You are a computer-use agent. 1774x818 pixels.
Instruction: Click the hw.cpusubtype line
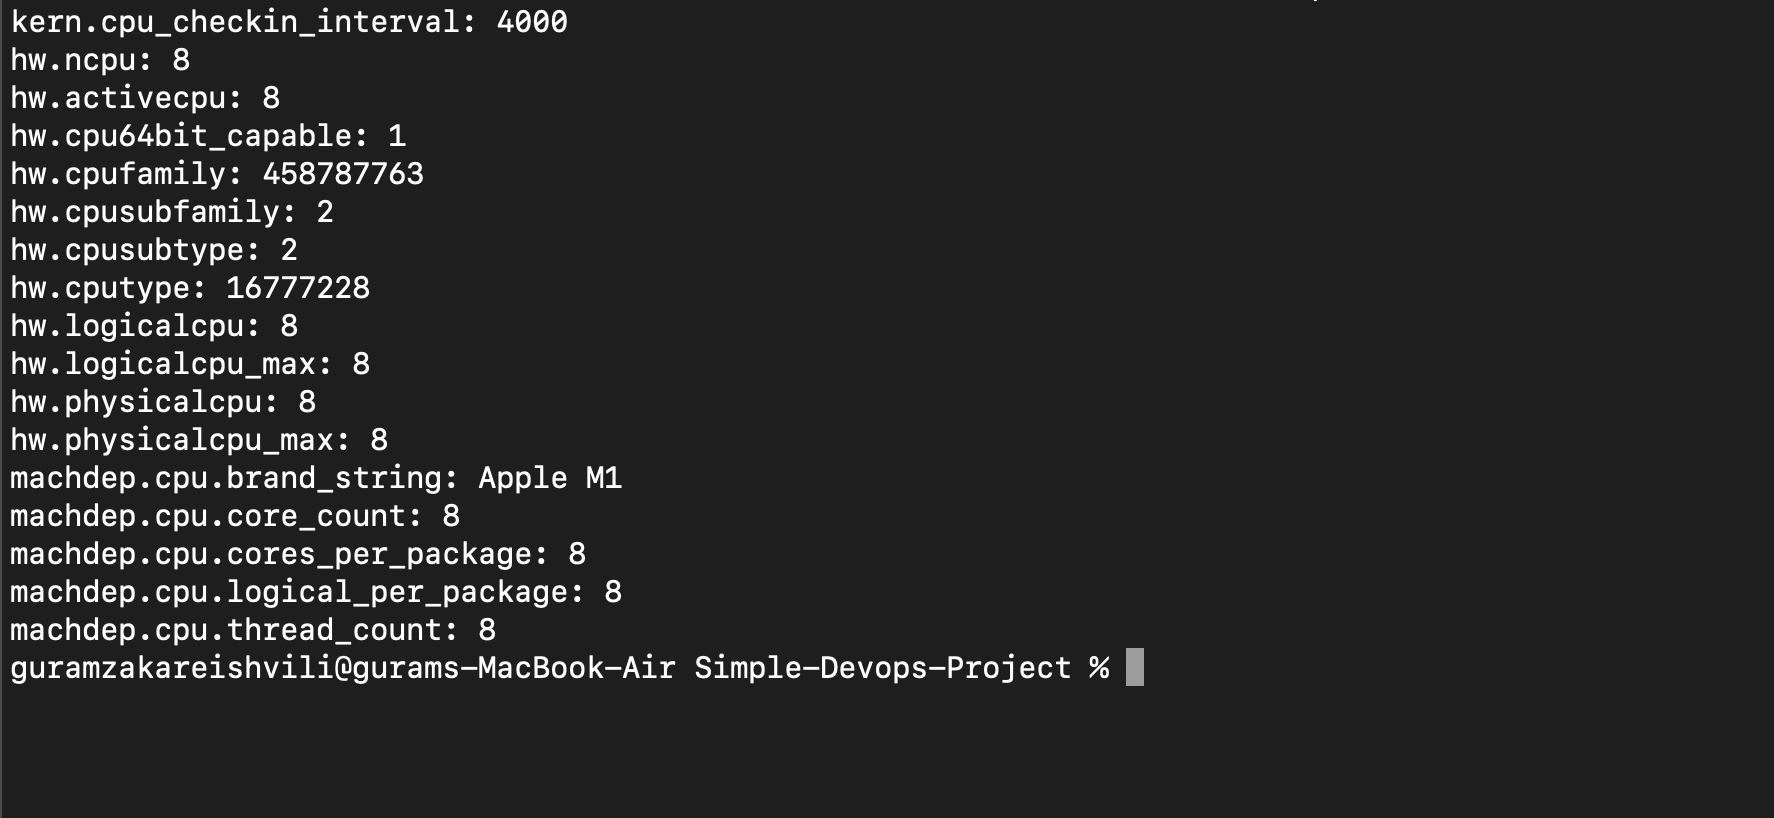click(154, 250)
